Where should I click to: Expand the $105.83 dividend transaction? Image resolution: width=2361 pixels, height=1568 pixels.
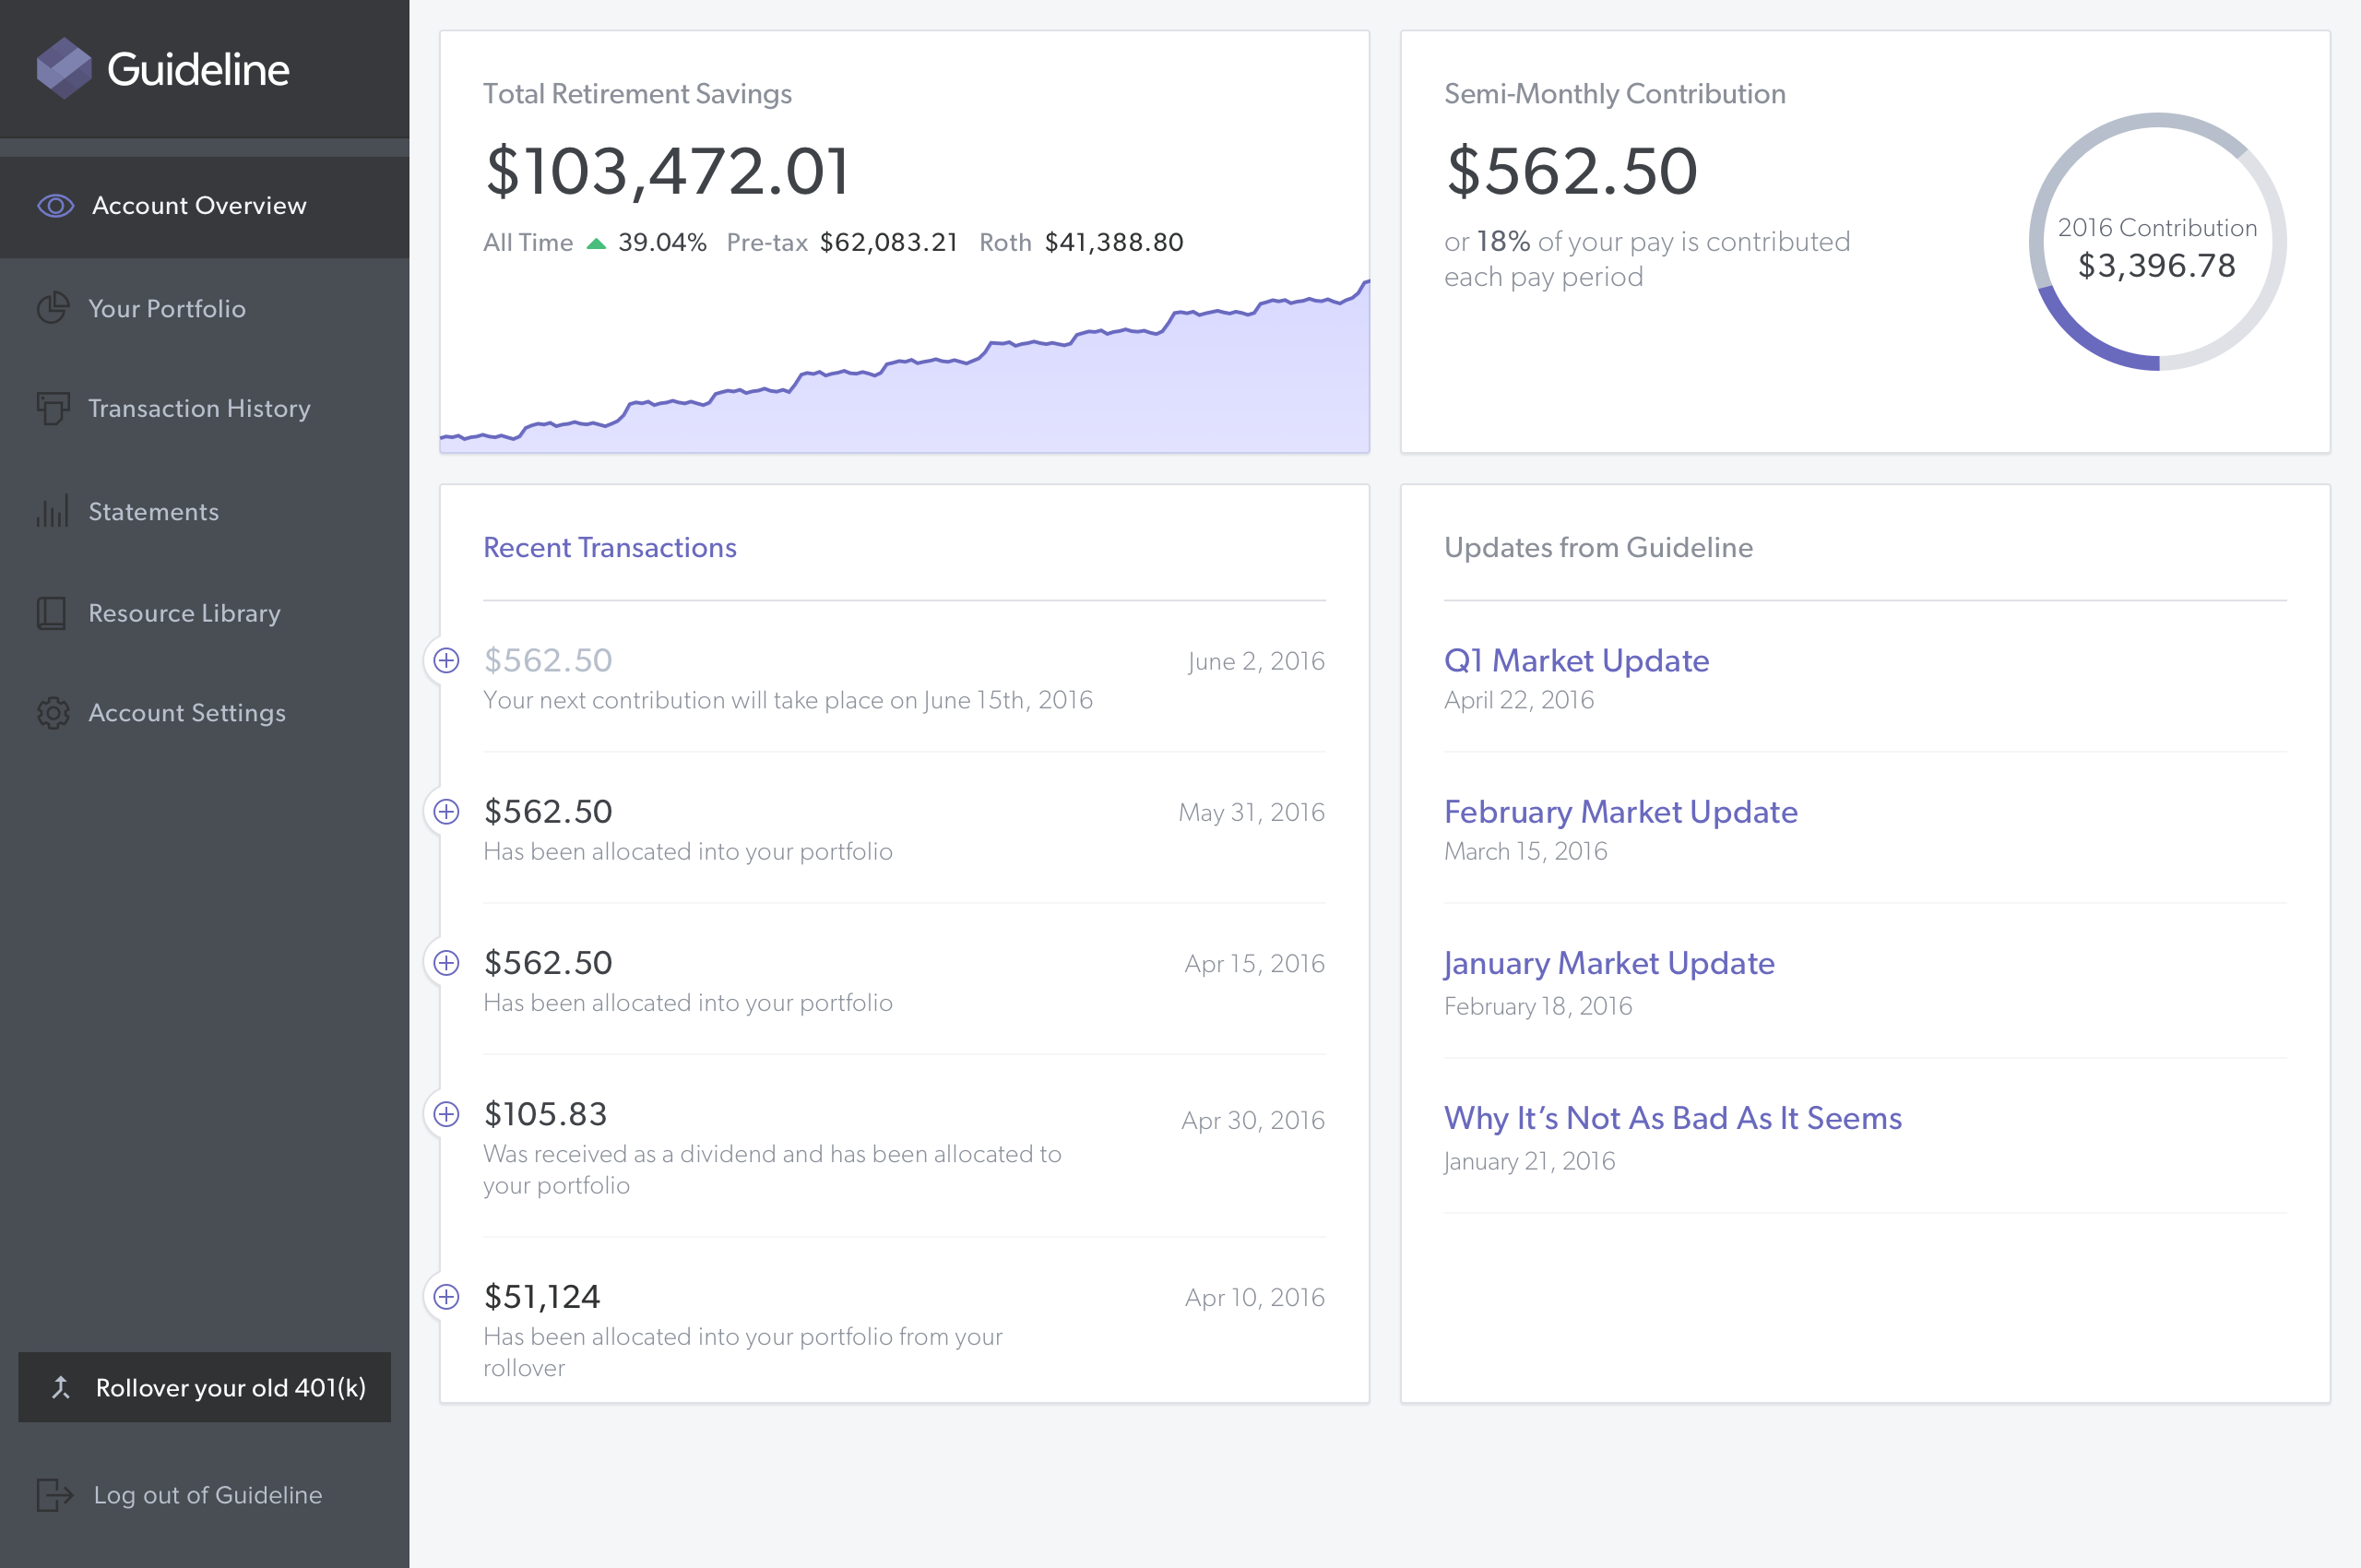pyautogui.click(x=447, y=1114)
